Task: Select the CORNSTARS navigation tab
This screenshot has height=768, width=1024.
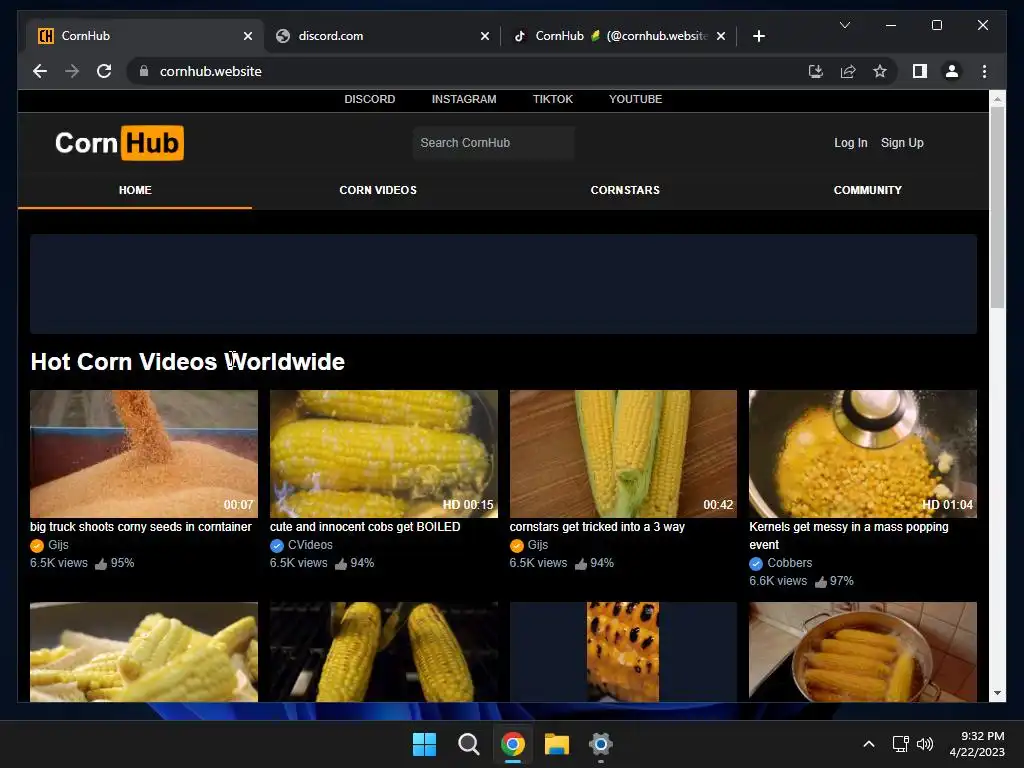Action: 625,190
